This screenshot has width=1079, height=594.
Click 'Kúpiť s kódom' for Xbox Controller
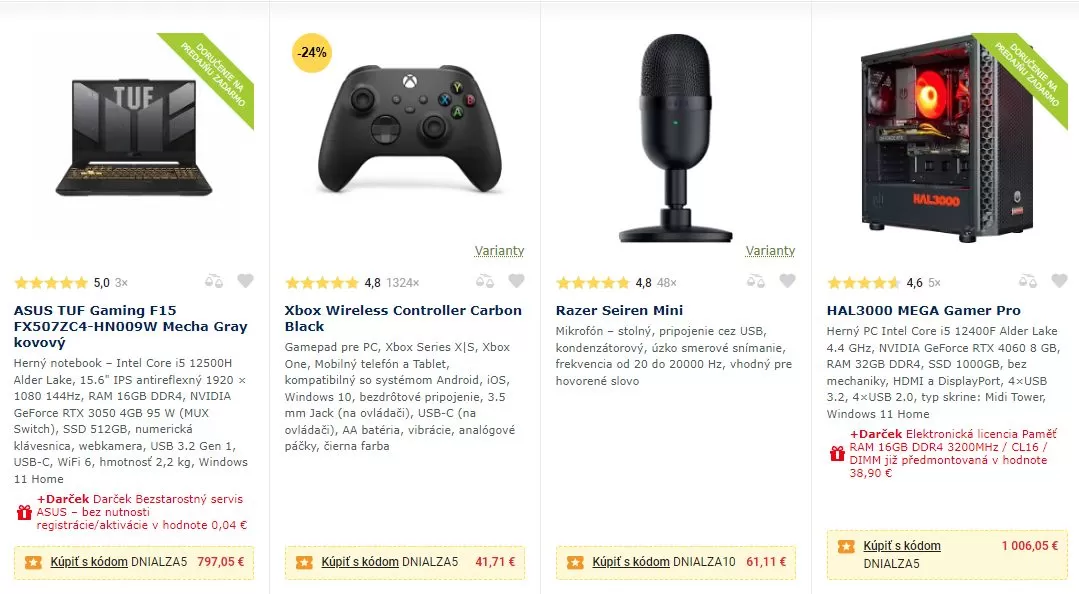359,562
